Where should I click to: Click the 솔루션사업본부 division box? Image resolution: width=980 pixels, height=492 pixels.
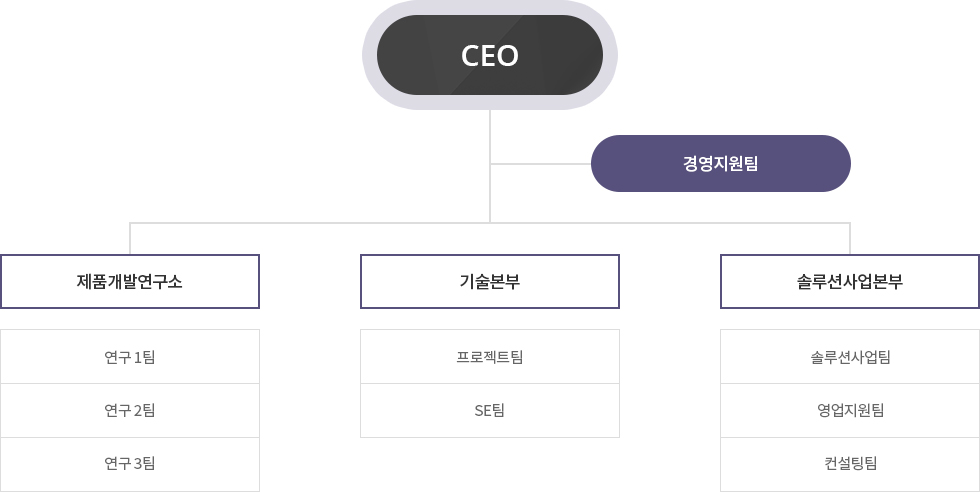click(850, 281)
